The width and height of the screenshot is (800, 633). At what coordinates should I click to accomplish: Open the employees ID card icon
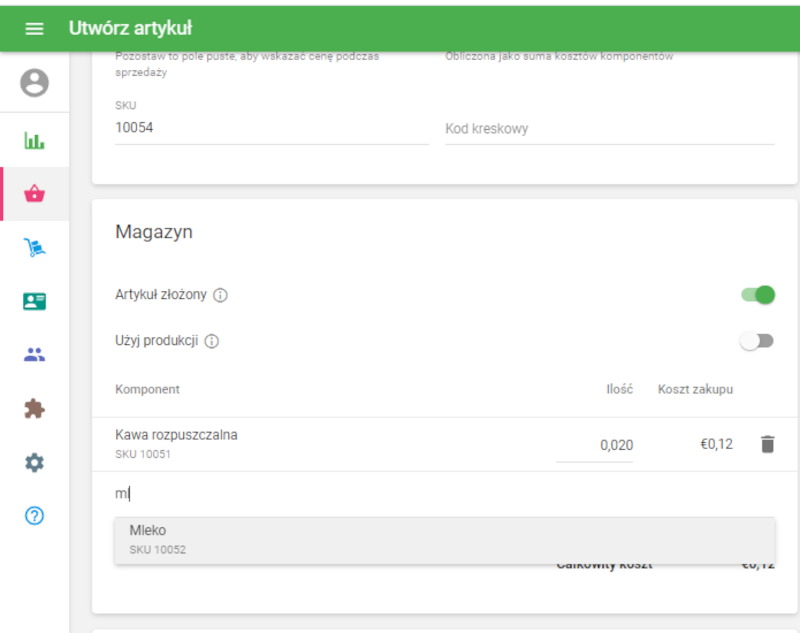click(x=34, y=301)
